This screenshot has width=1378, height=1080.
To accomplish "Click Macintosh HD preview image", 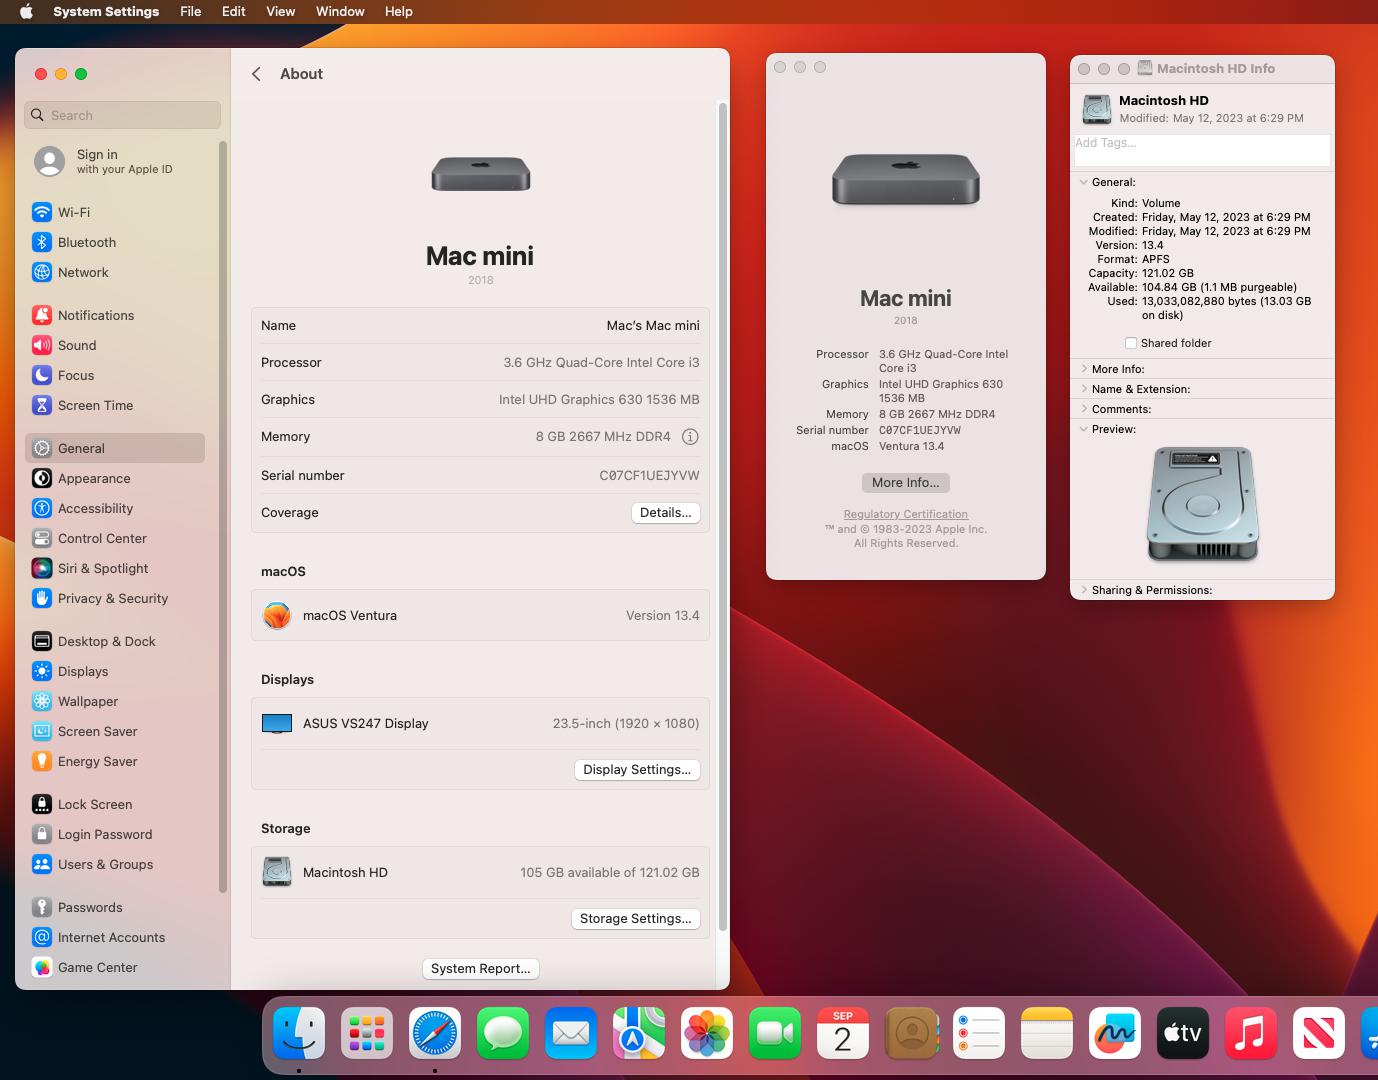I will pyautogui.click(x=1202, y=504).
